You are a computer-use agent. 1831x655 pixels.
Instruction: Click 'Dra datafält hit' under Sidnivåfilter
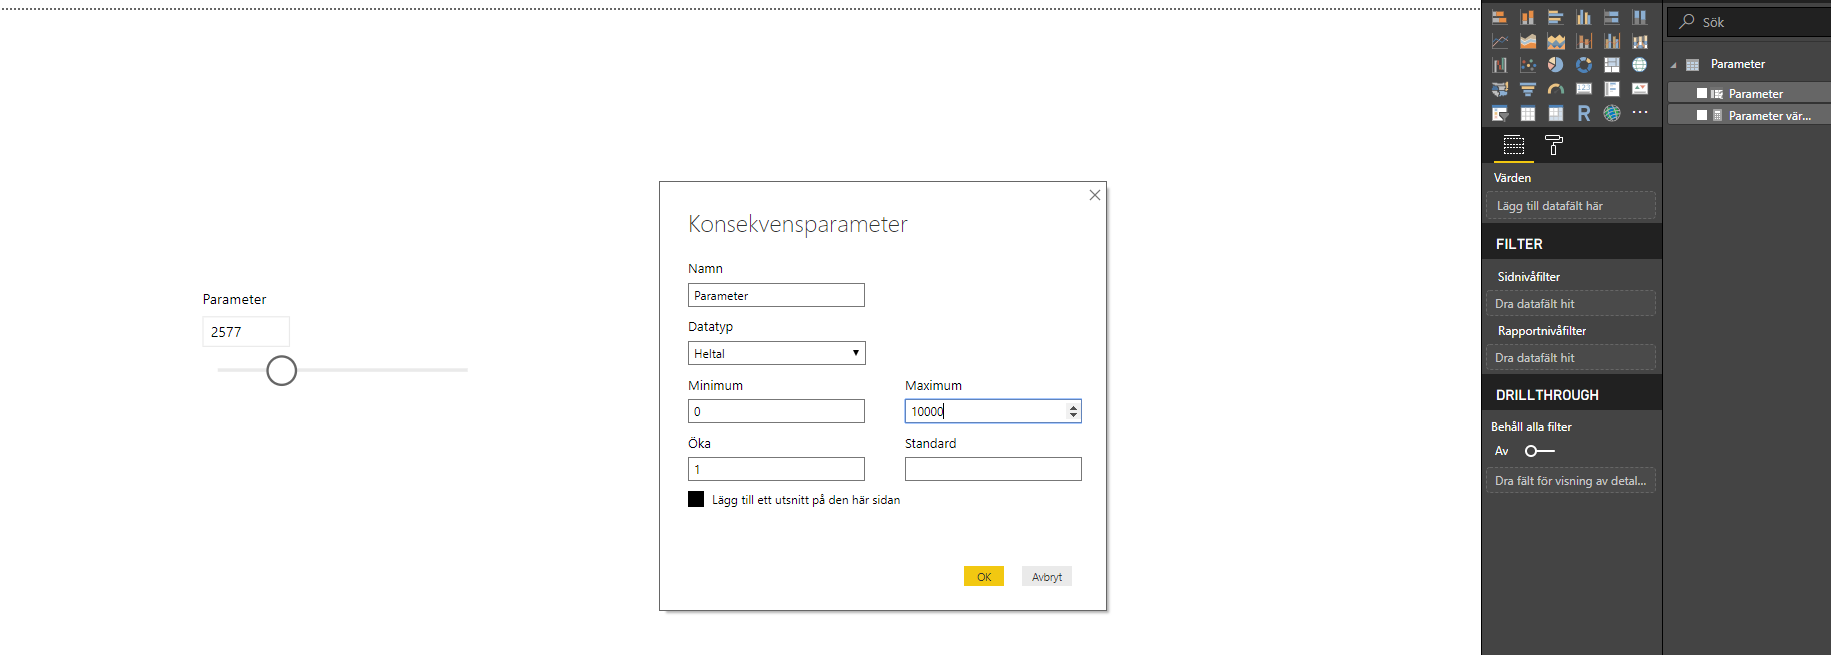[x=1571, y=303]
